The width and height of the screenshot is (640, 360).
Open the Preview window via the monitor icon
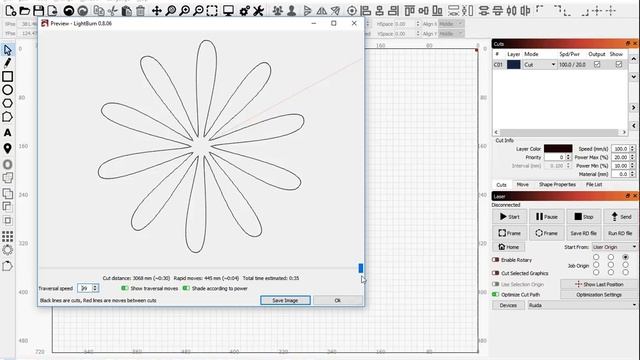[228, 11]
